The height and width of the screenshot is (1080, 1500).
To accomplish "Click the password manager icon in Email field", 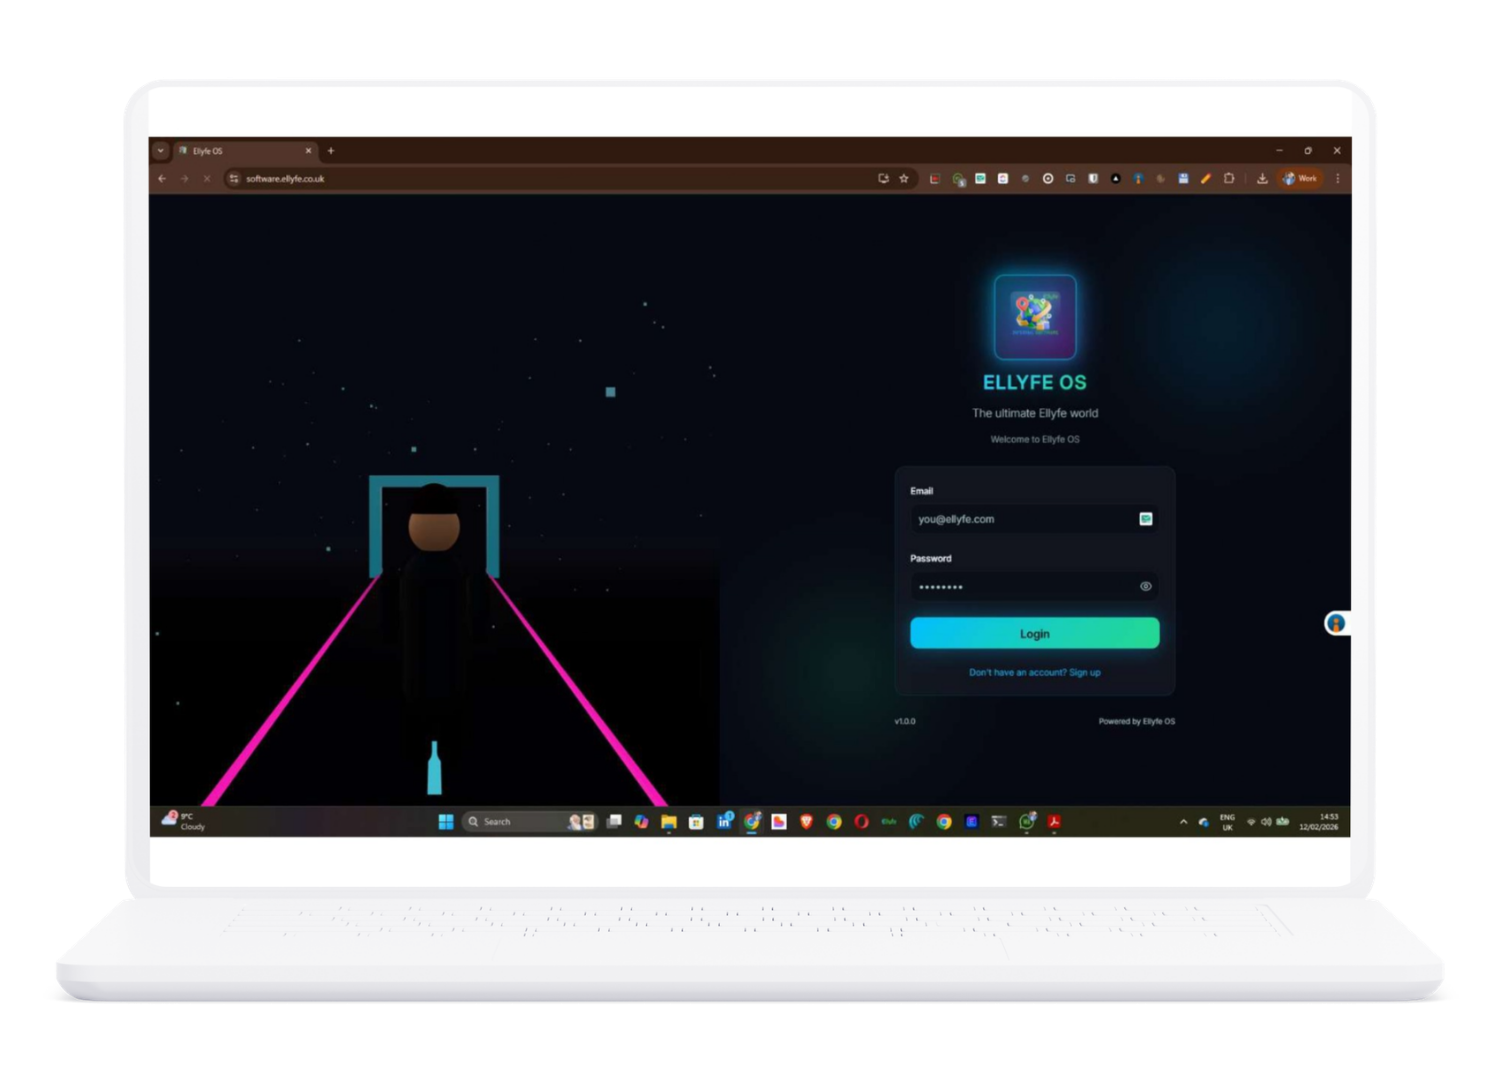I will (x=1145, y=518).
